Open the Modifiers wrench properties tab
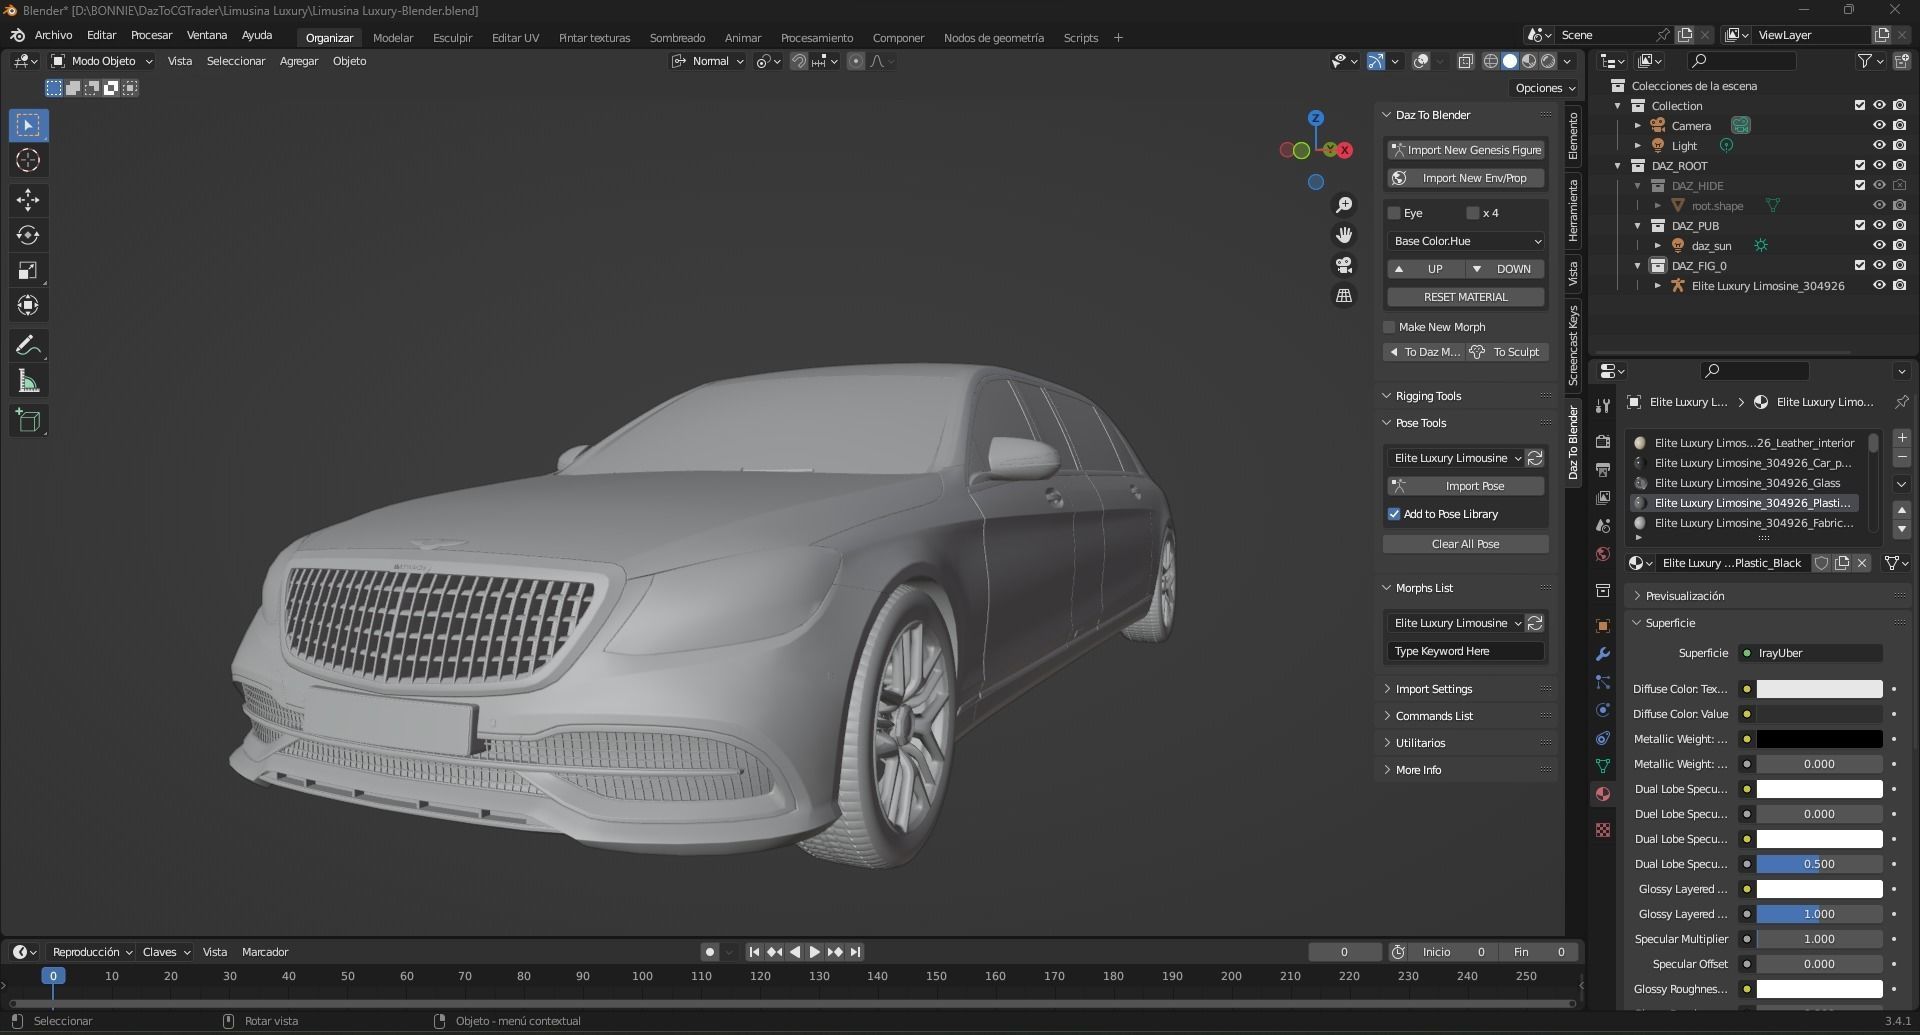1920x1035 pixels. [1603, 654]
